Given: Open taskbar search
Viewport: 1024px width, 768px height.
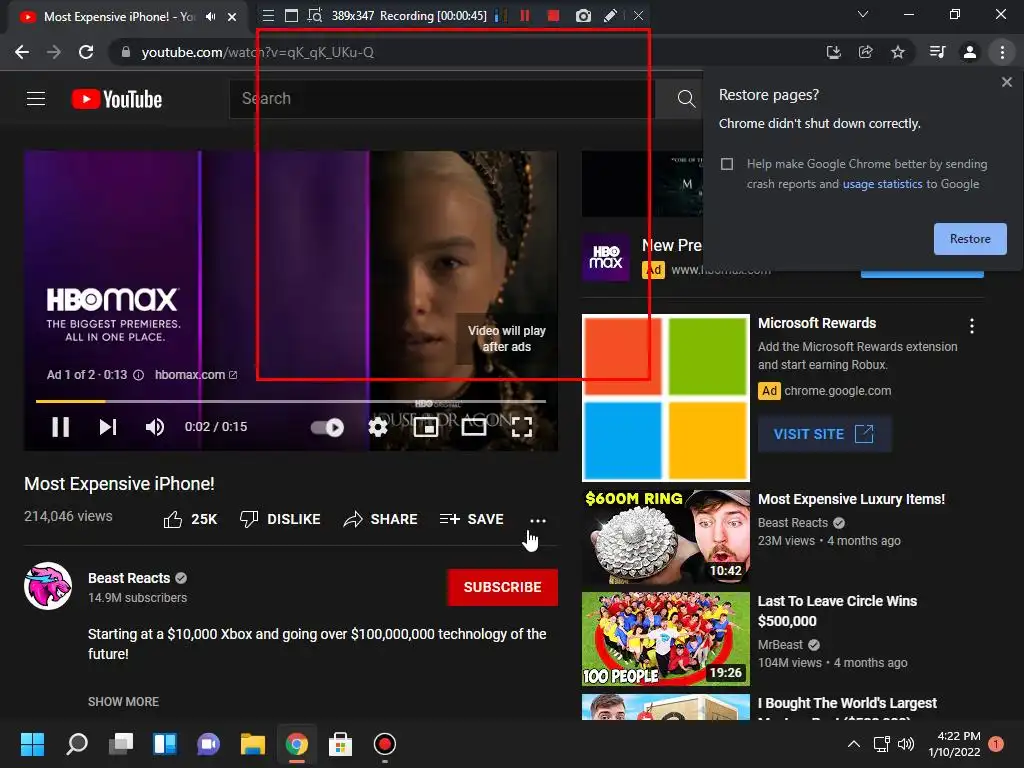Looking at the screenshot, I should pyautogui.click(x=77, y=744).
